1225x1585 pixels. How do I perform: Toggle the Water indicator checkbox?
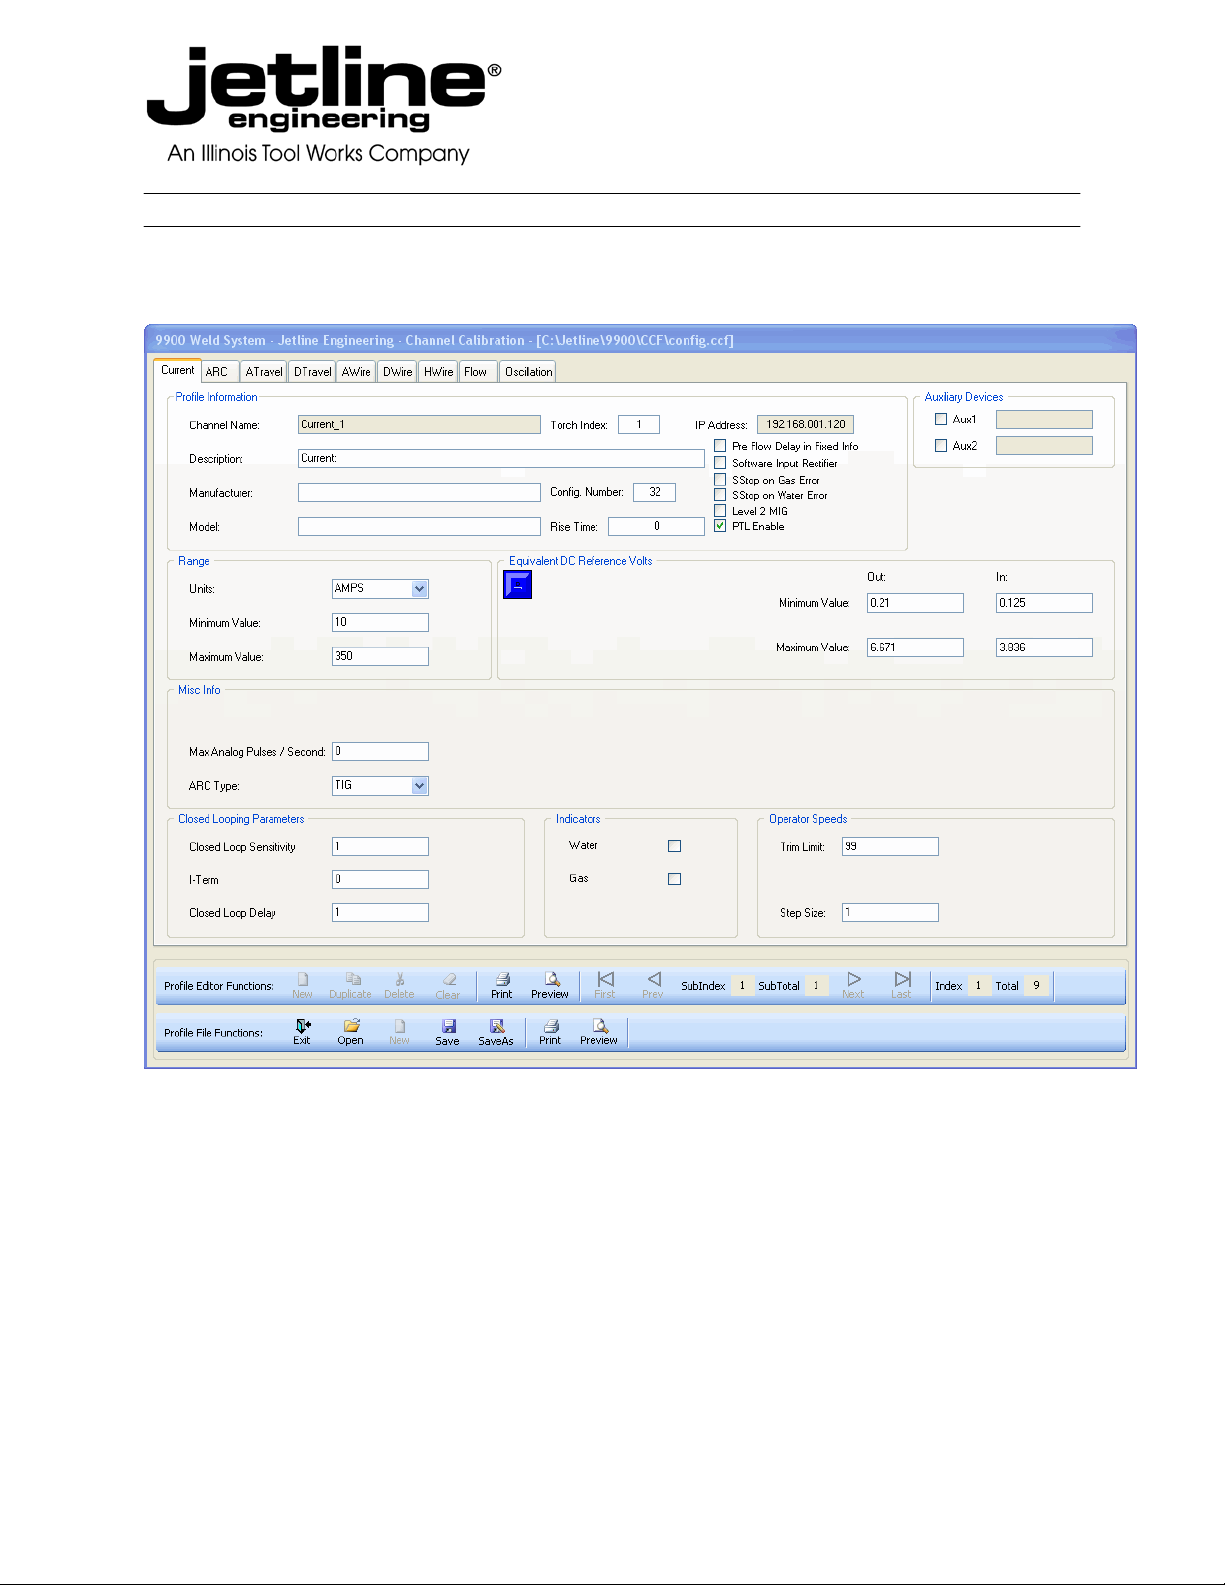pos(674,846)
